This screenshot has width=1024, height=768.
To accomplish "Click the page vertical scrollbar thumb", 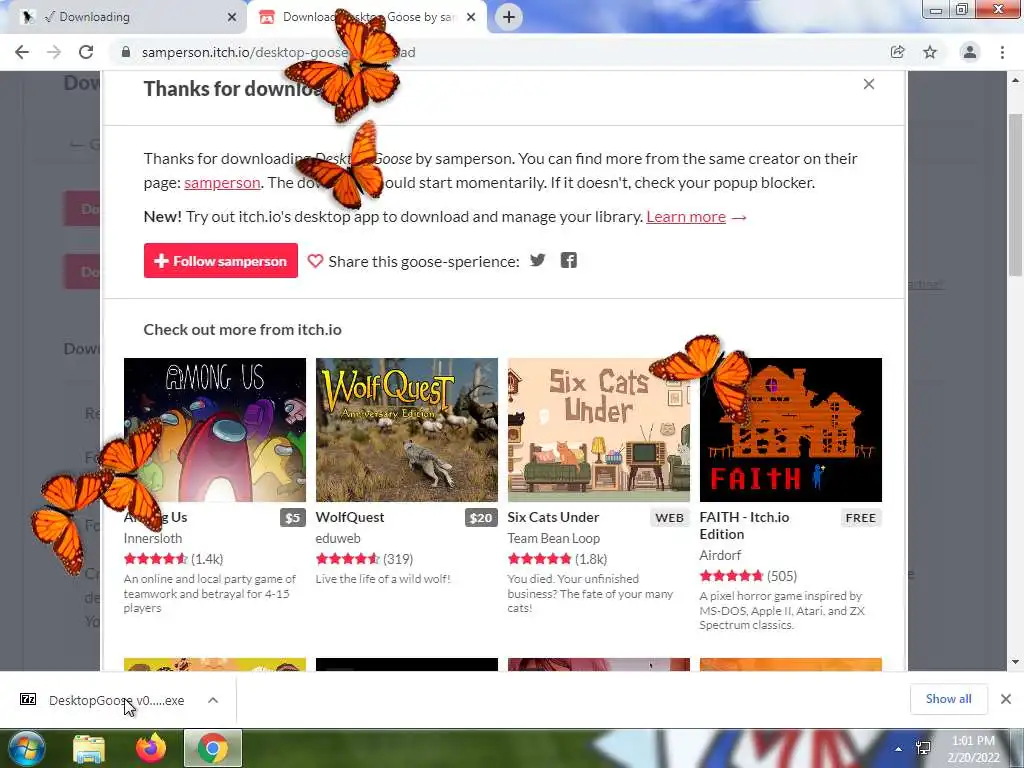I will tap(1015, 194).
